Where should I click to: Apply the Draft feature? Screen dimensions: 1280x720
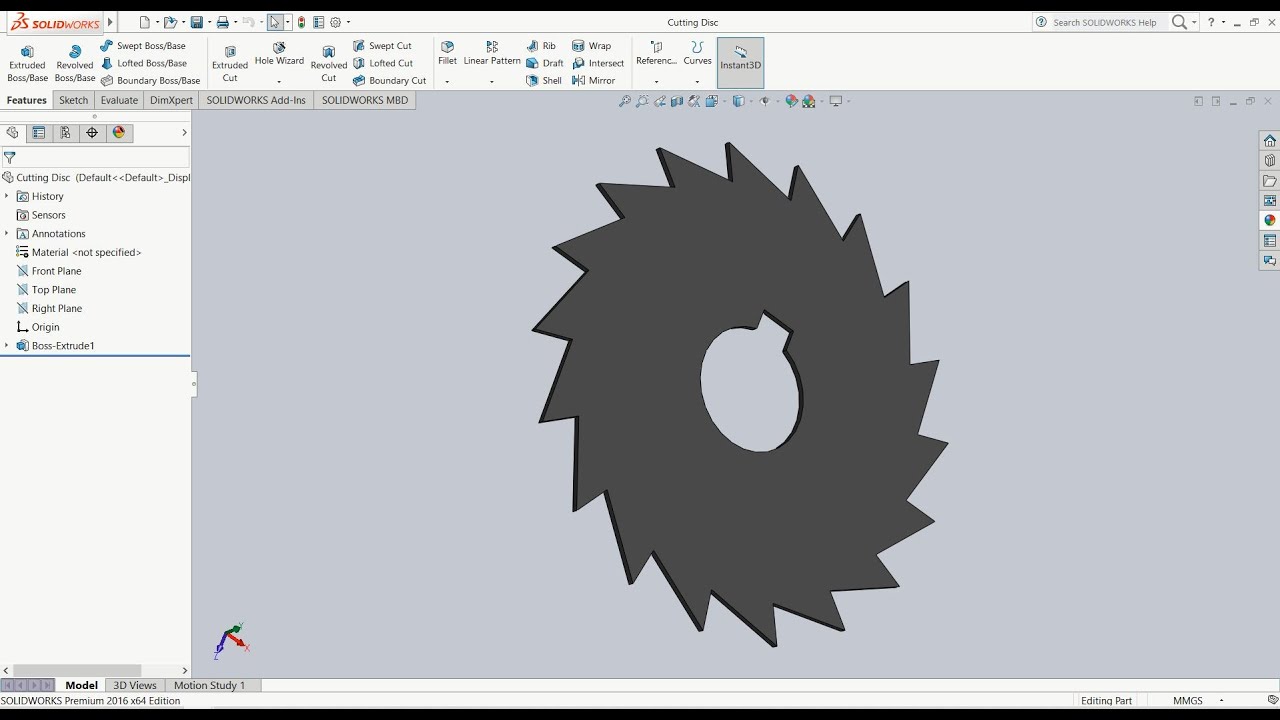pyautogui.click(x=545, y=63)
